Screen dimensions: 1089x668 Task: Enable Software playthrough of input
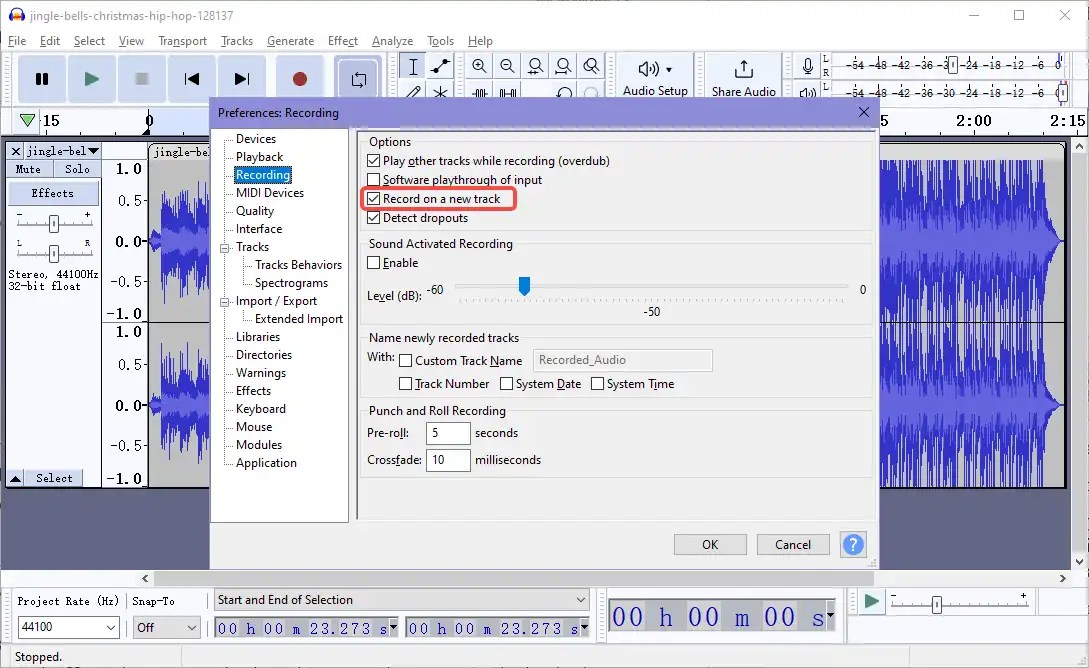point(375,179)
